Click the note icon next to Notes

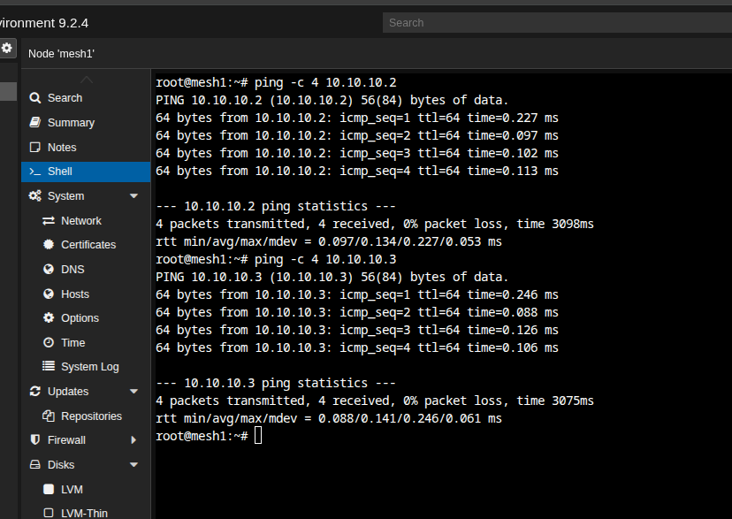[x=35, y=147]
